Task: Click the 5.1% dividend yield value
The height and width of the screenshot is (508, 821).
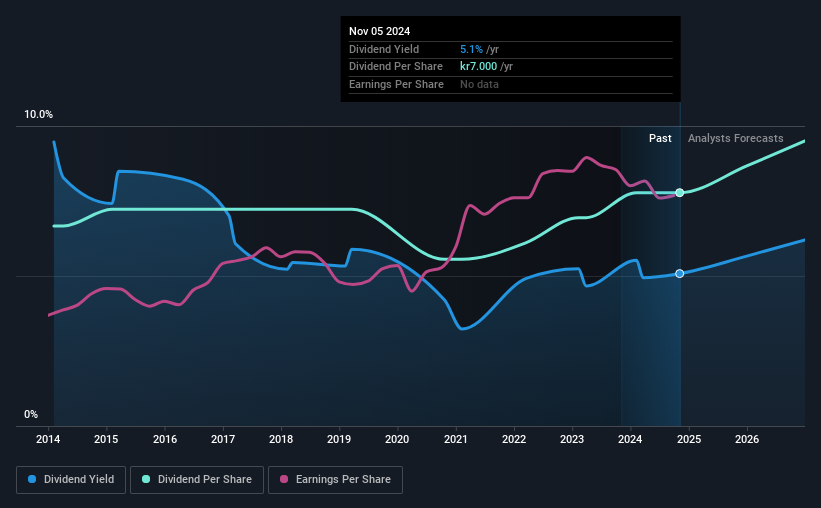Action: (471, 49)
